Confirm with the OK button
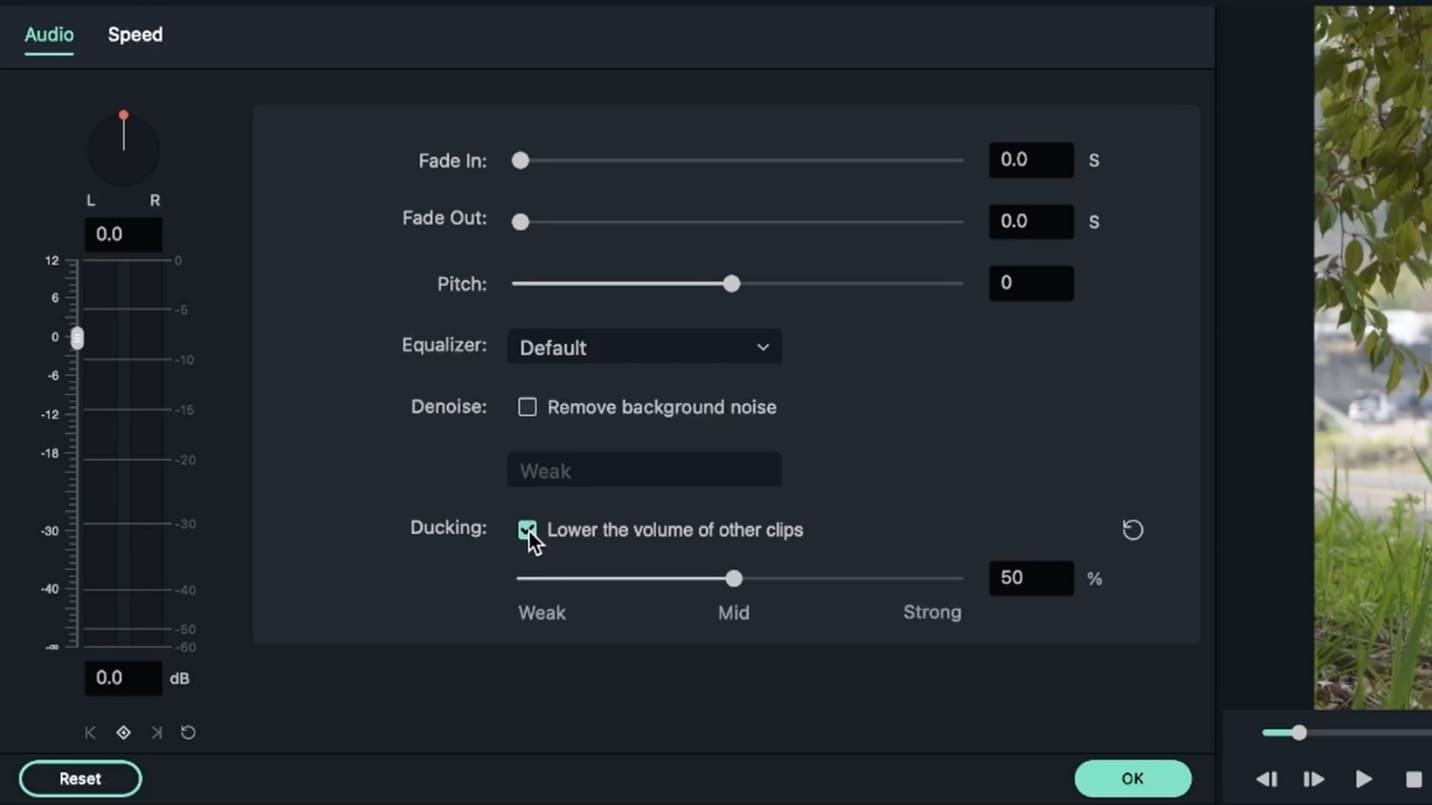This screenshot has height=805, width=1432. point(1133,779)
